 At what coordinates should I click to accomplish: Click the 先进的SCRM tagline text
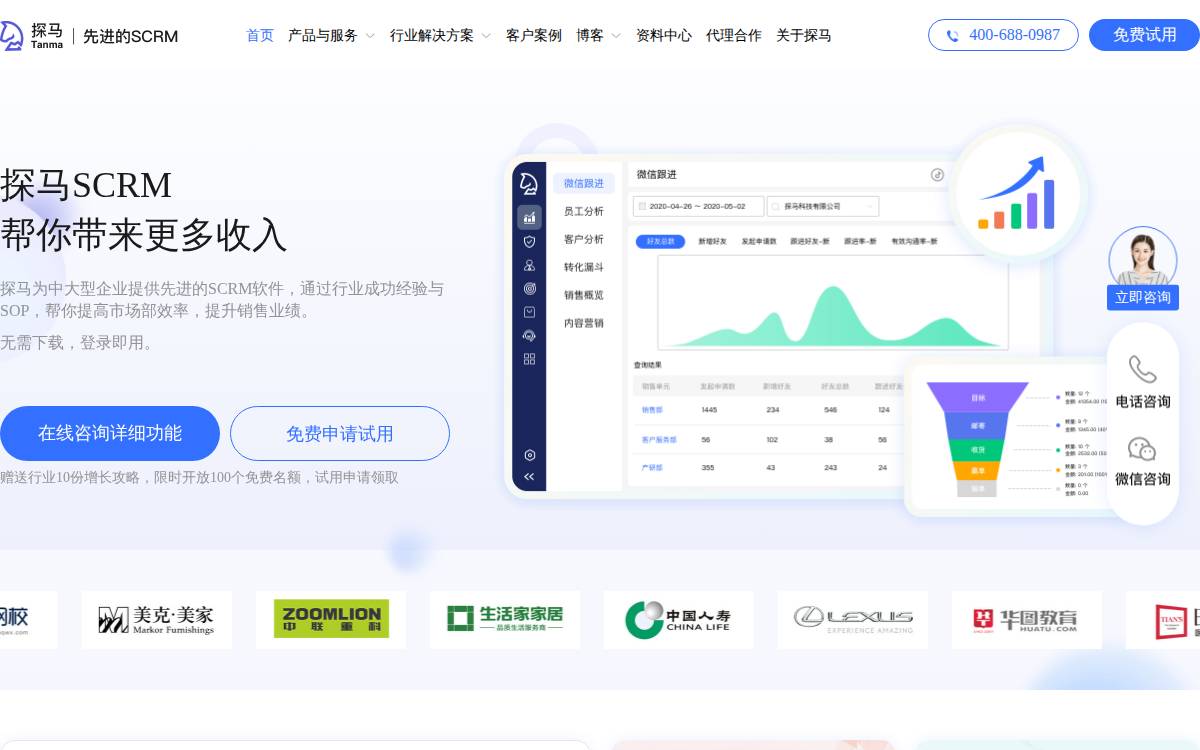click(130, 36)
